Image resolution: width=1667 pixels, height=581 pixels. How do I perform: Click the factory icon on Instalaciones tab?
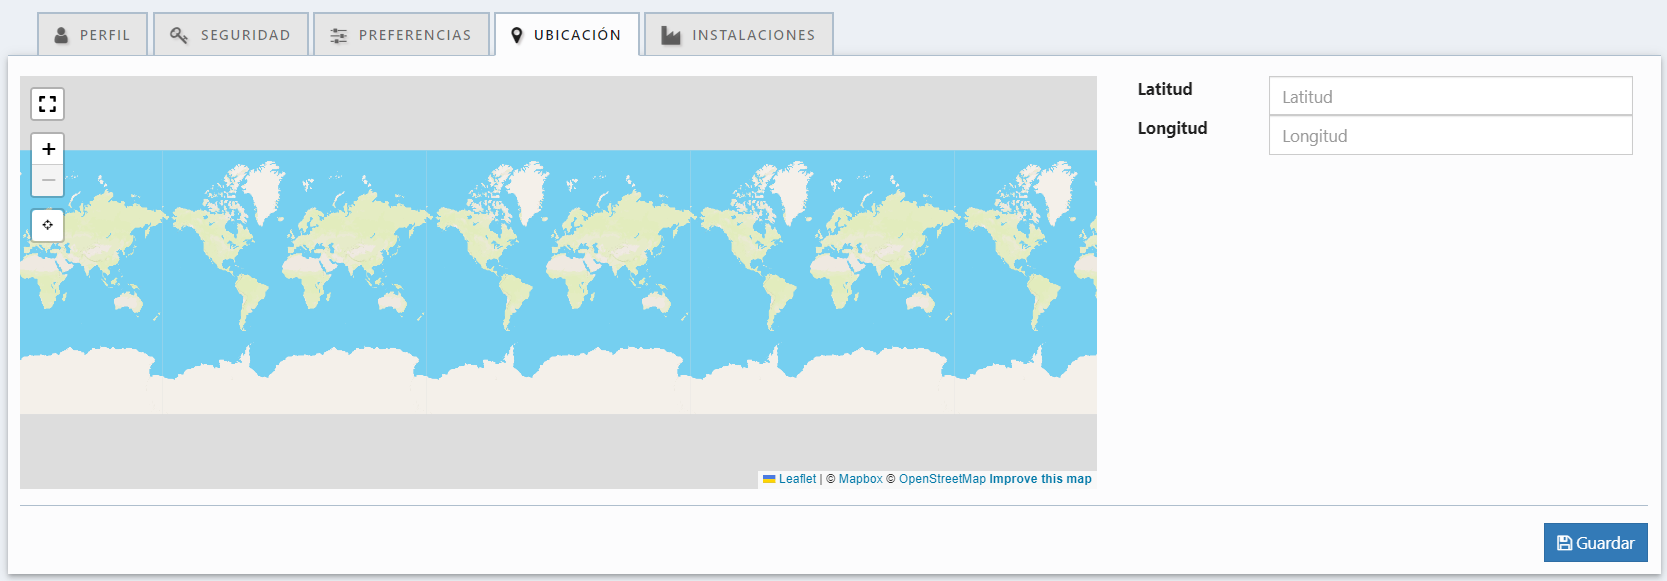coord(671,36)
